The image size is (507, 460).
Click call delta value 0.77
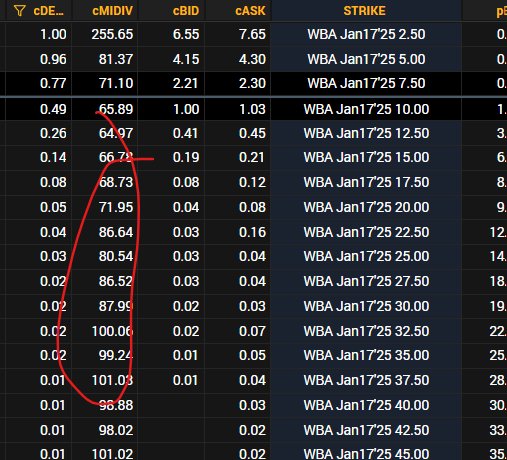(x=53, y=83)
